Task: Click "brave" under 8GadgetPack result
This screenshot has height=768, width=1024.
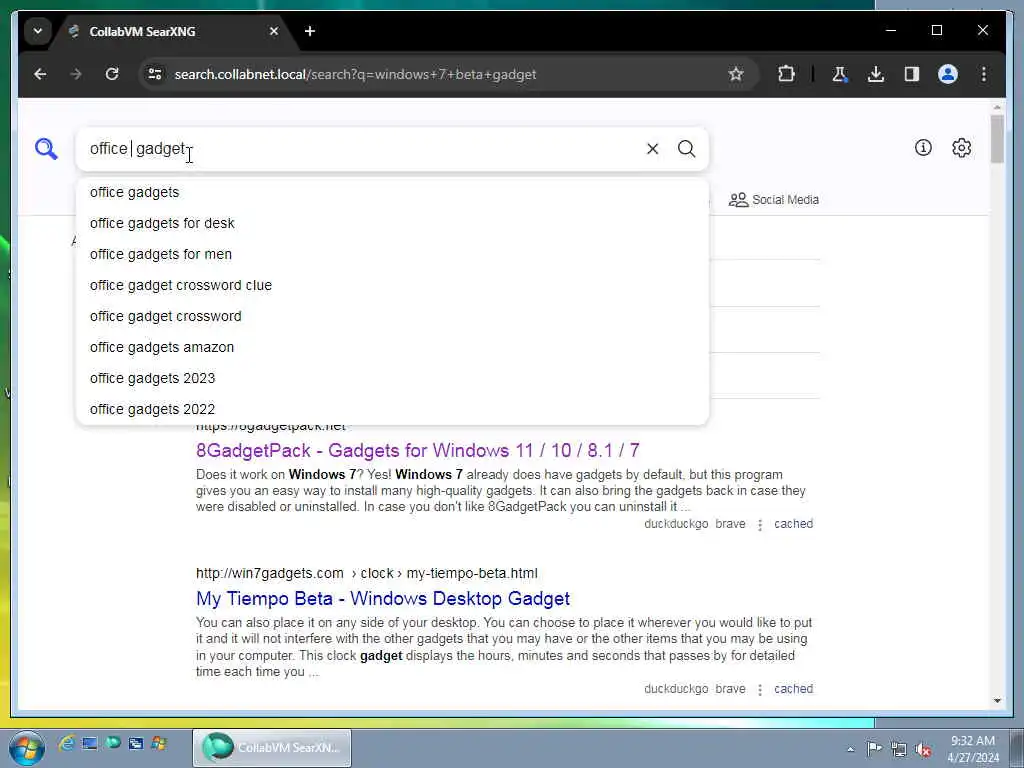Action: [x=730, y=524]
